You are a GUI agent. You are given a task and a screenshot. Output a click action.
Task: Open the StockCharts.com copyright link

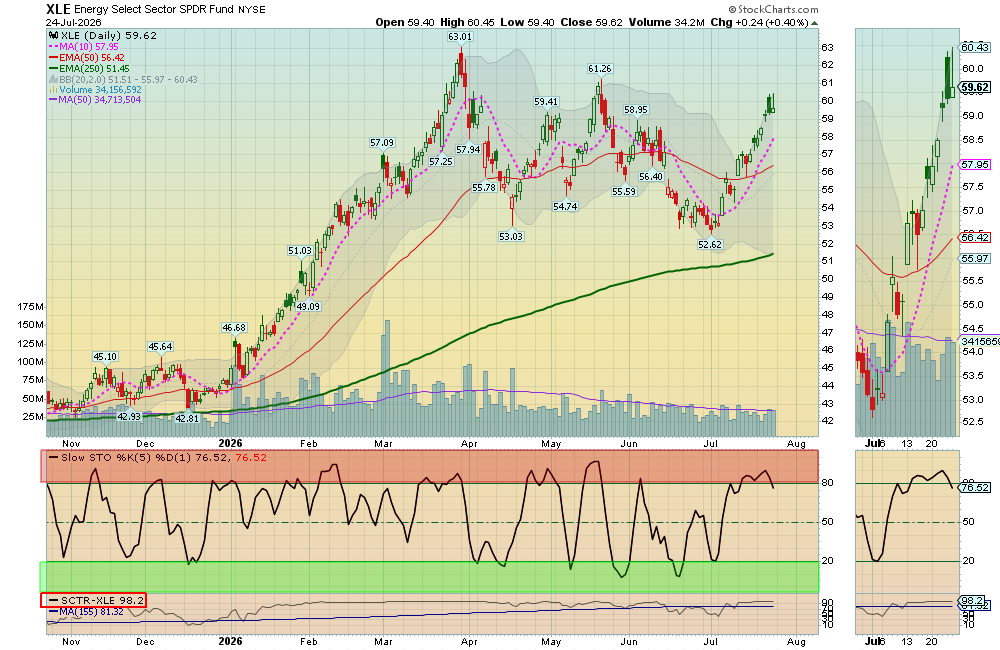tap(774, 10)
